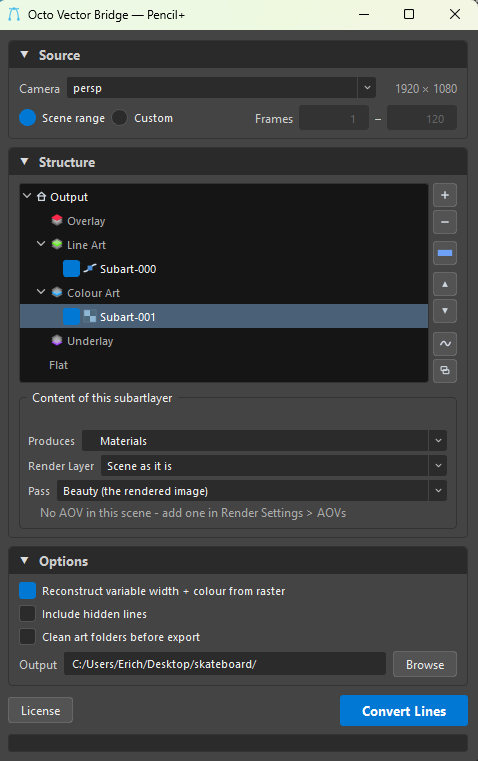Screen dimensions: 478x761
Task: Click the Browse button
Action: pos(425,664)
